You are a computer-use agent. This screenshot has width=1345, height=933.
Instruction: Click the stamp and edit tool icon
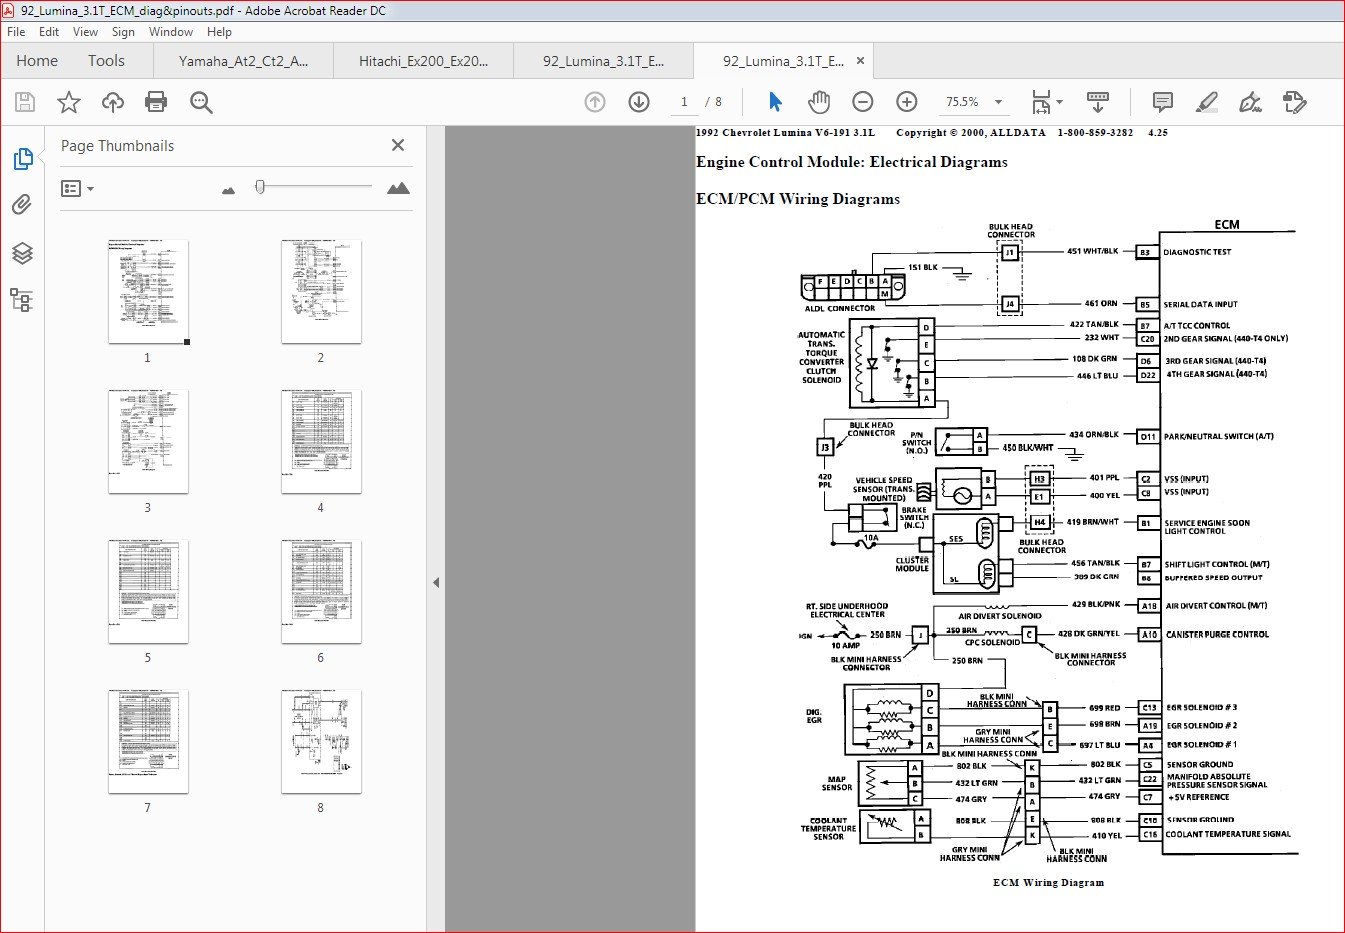coord(1294,102)
